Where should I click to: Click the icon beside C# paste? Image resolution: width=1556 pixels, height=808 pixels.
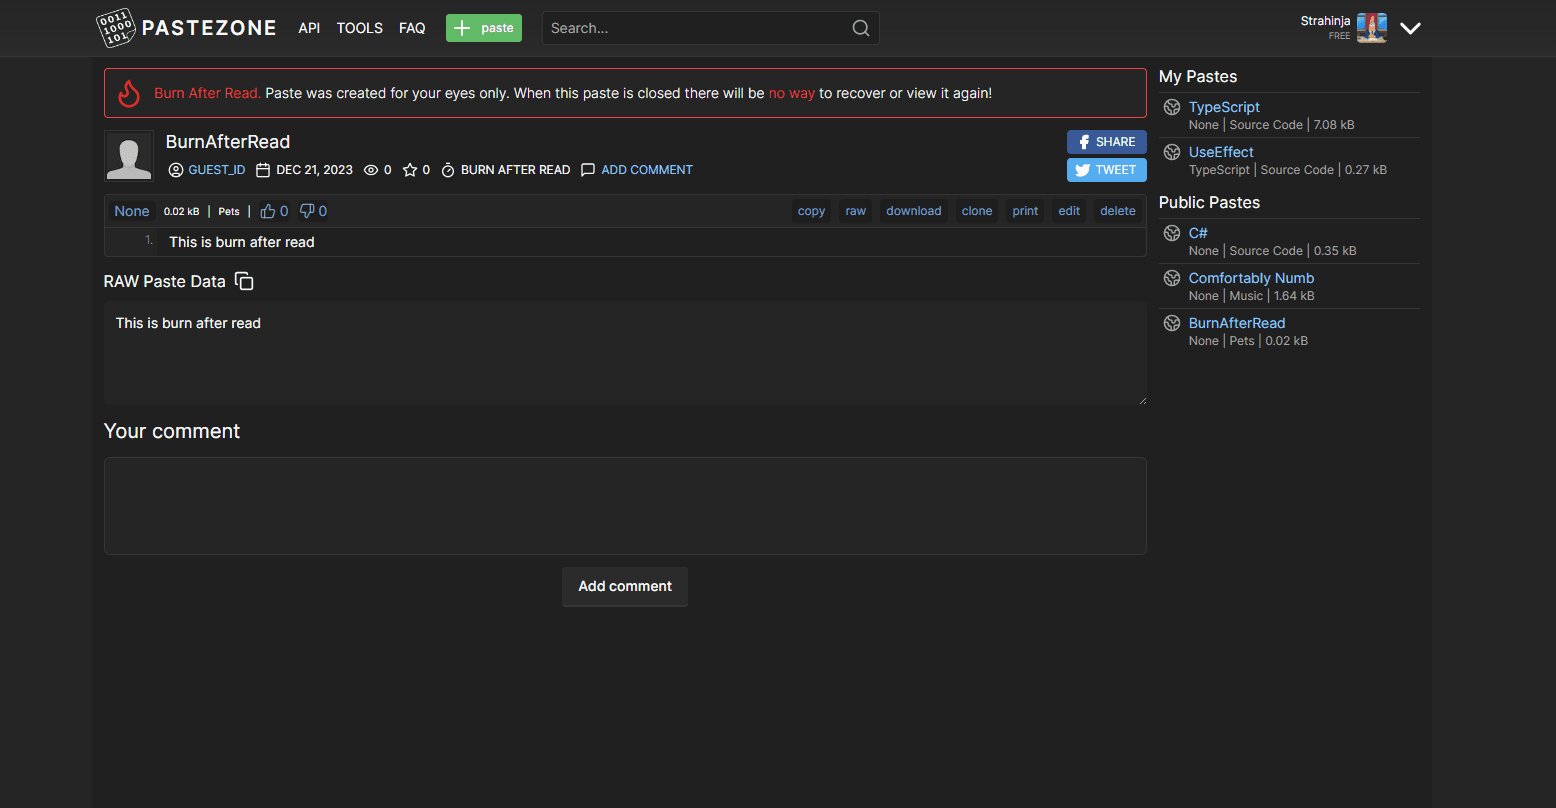coord(1172,233)
